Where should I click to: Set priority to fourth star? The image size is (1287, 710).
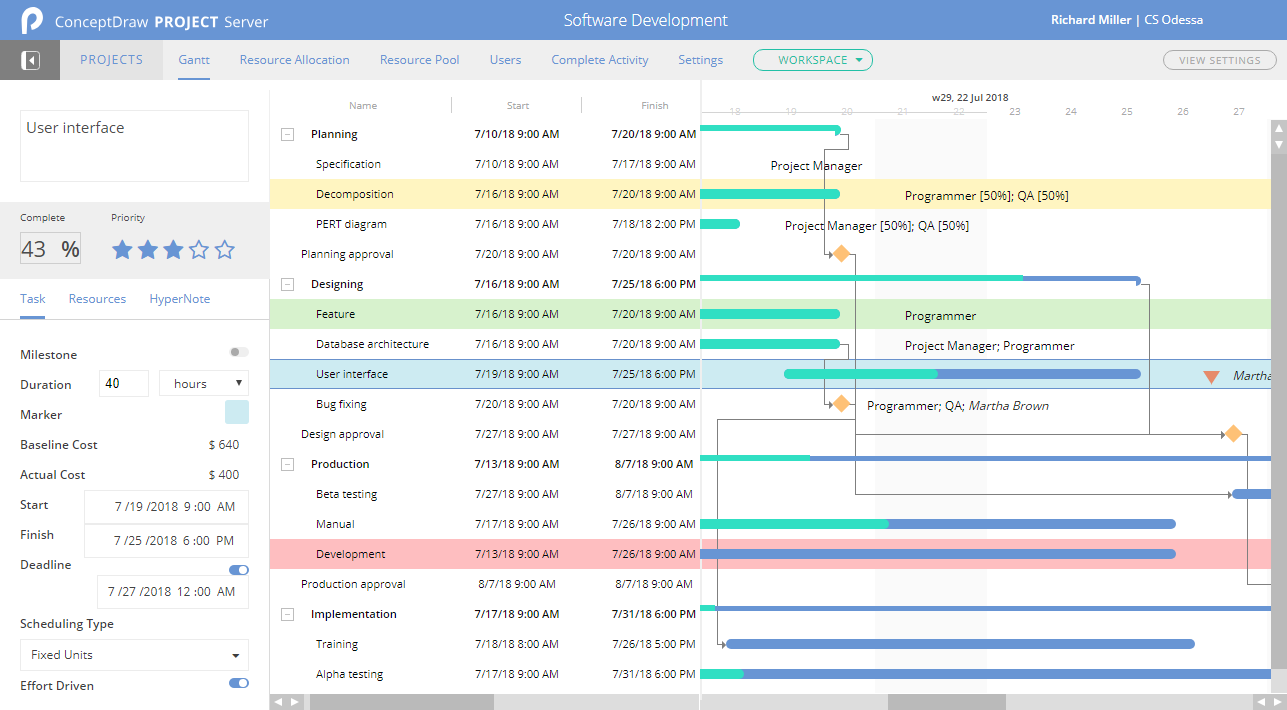point(199,250)
